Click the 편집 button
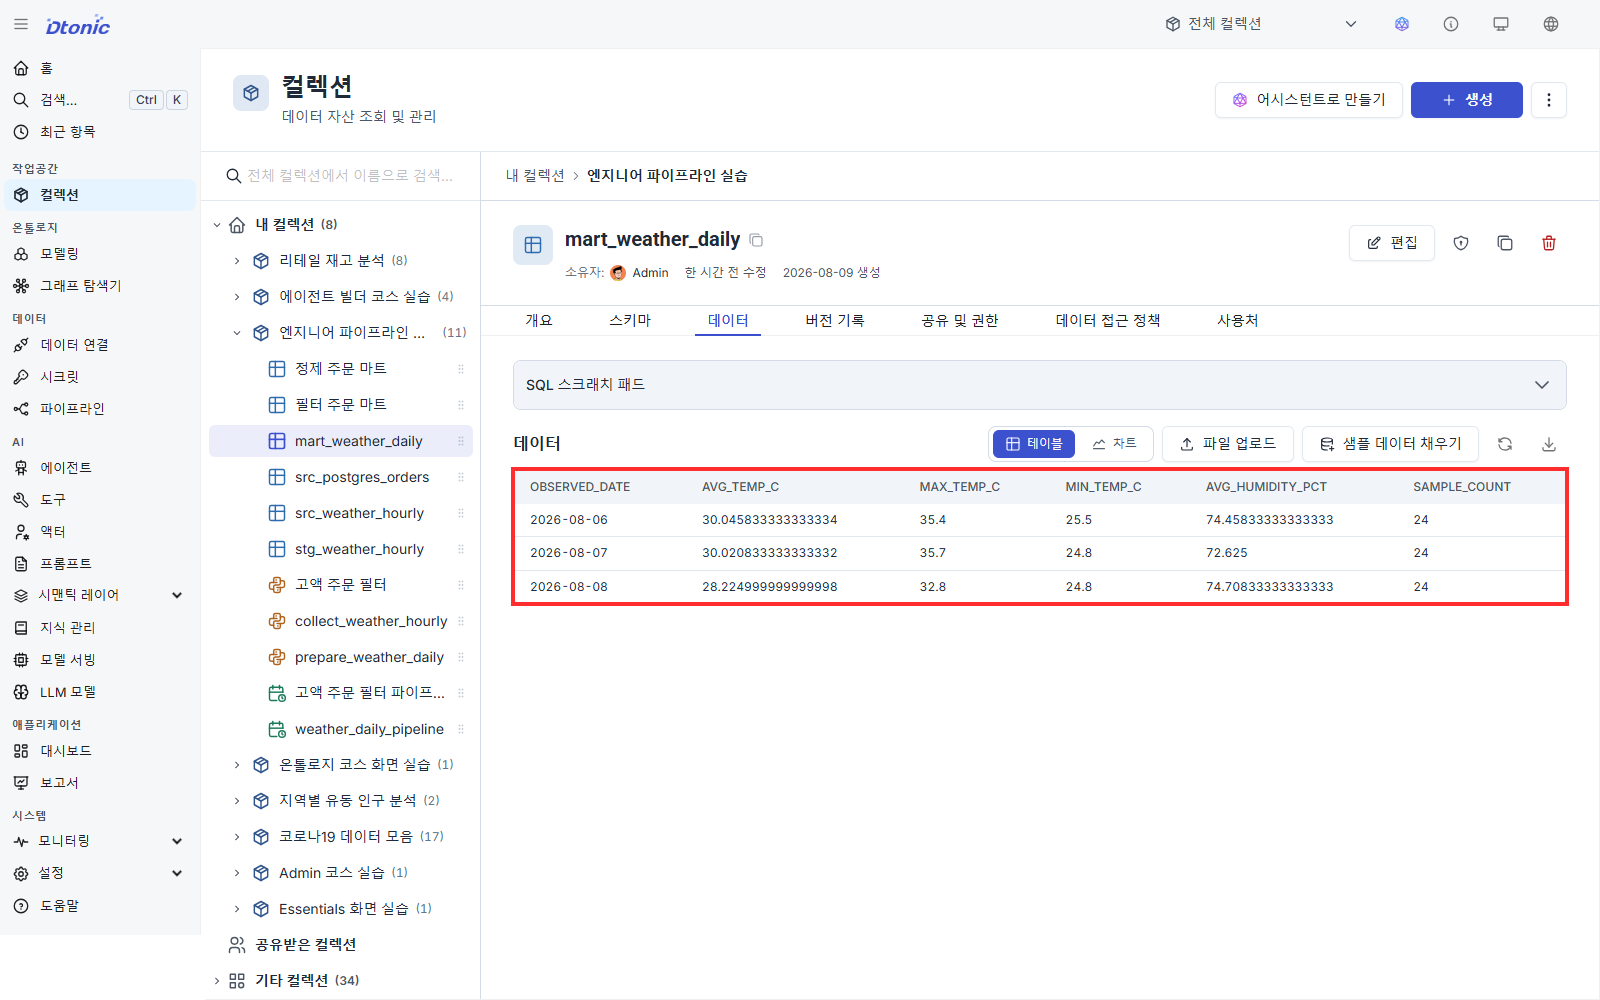Image resolution: width=1600 pixels, height=1000 pixels. (x=1392, y=243)
